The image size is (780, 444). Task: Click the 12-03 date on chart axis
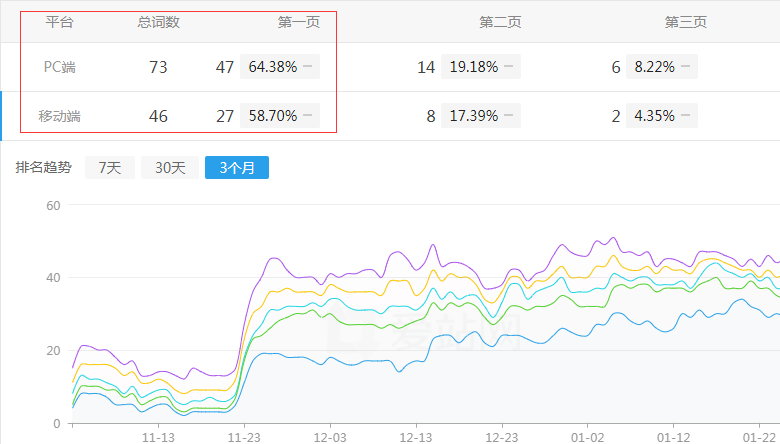[330, 437]
